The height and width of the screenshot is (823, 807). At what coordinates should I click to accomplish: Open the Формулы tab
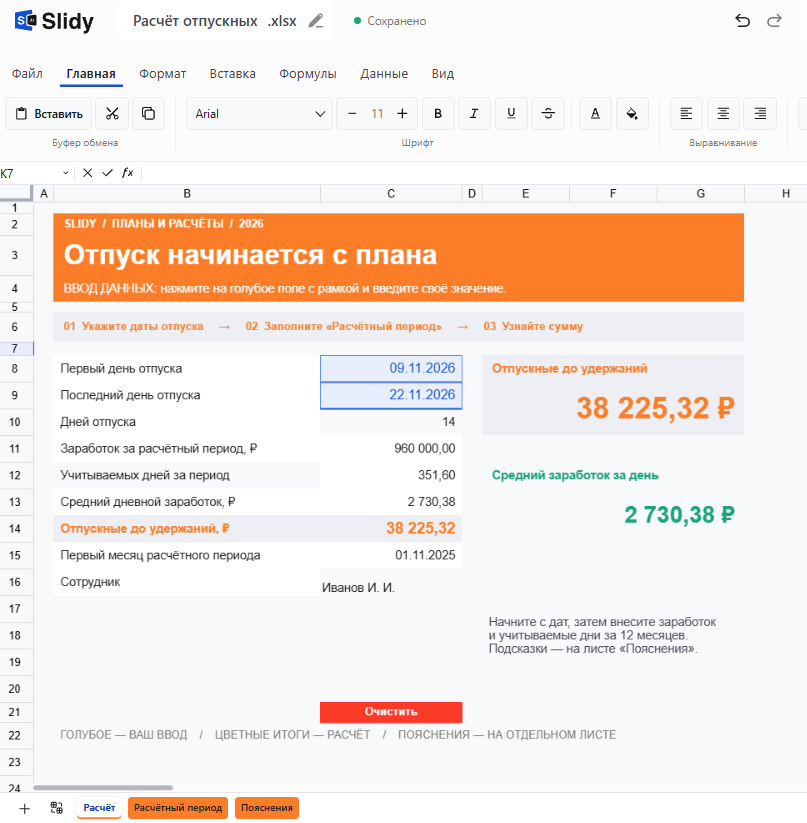tap(307, 73)
